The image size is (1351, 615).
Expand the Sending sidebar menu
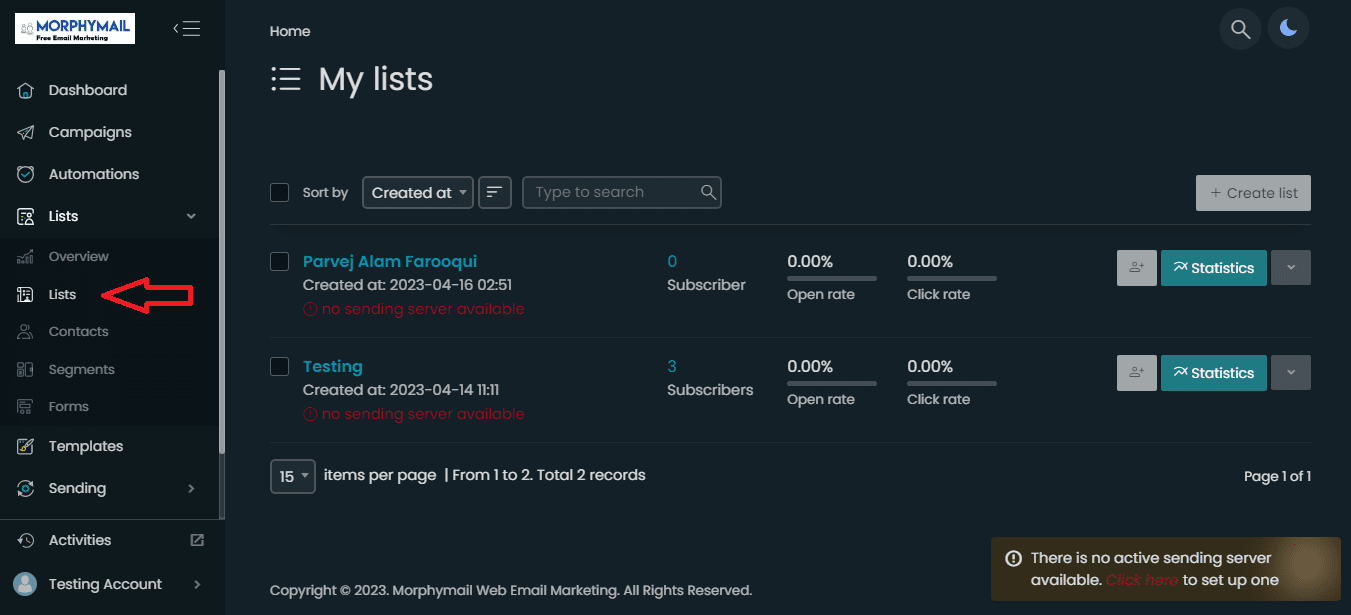[191, 488]
